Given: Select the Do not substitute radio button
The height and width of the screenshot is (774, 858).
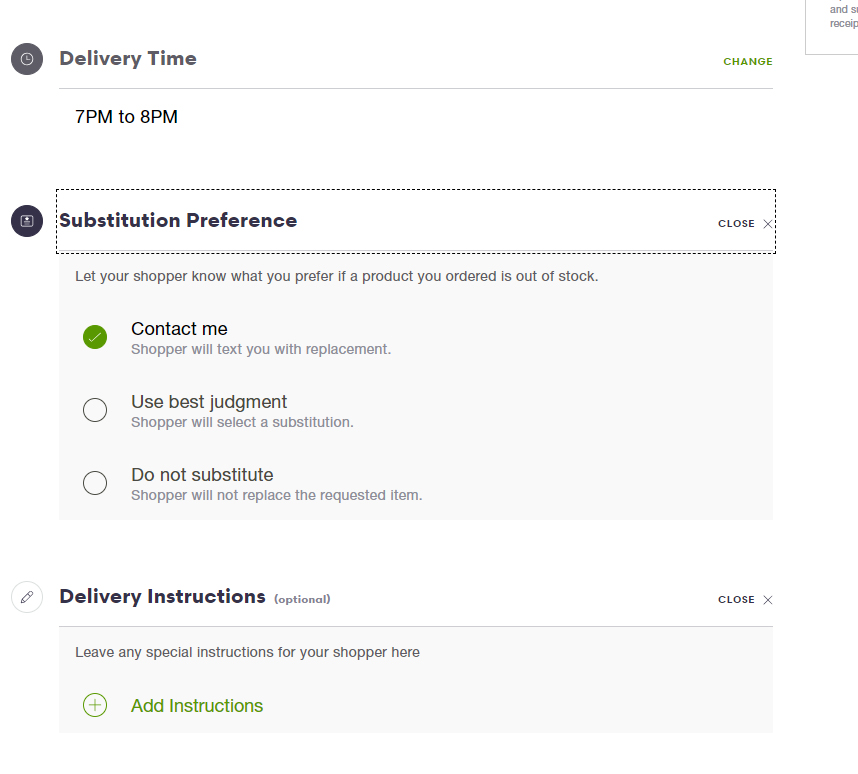Looking at the screenshot, I should [x=95, y=483].
